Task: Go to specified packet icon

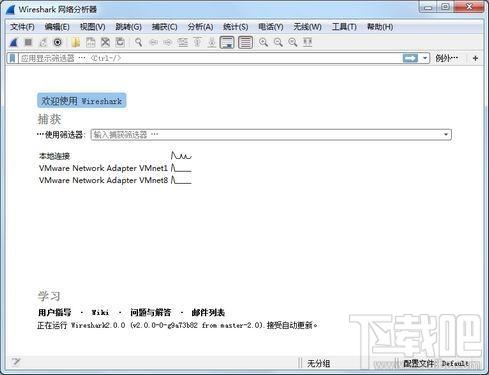Action: click(183, 42)
